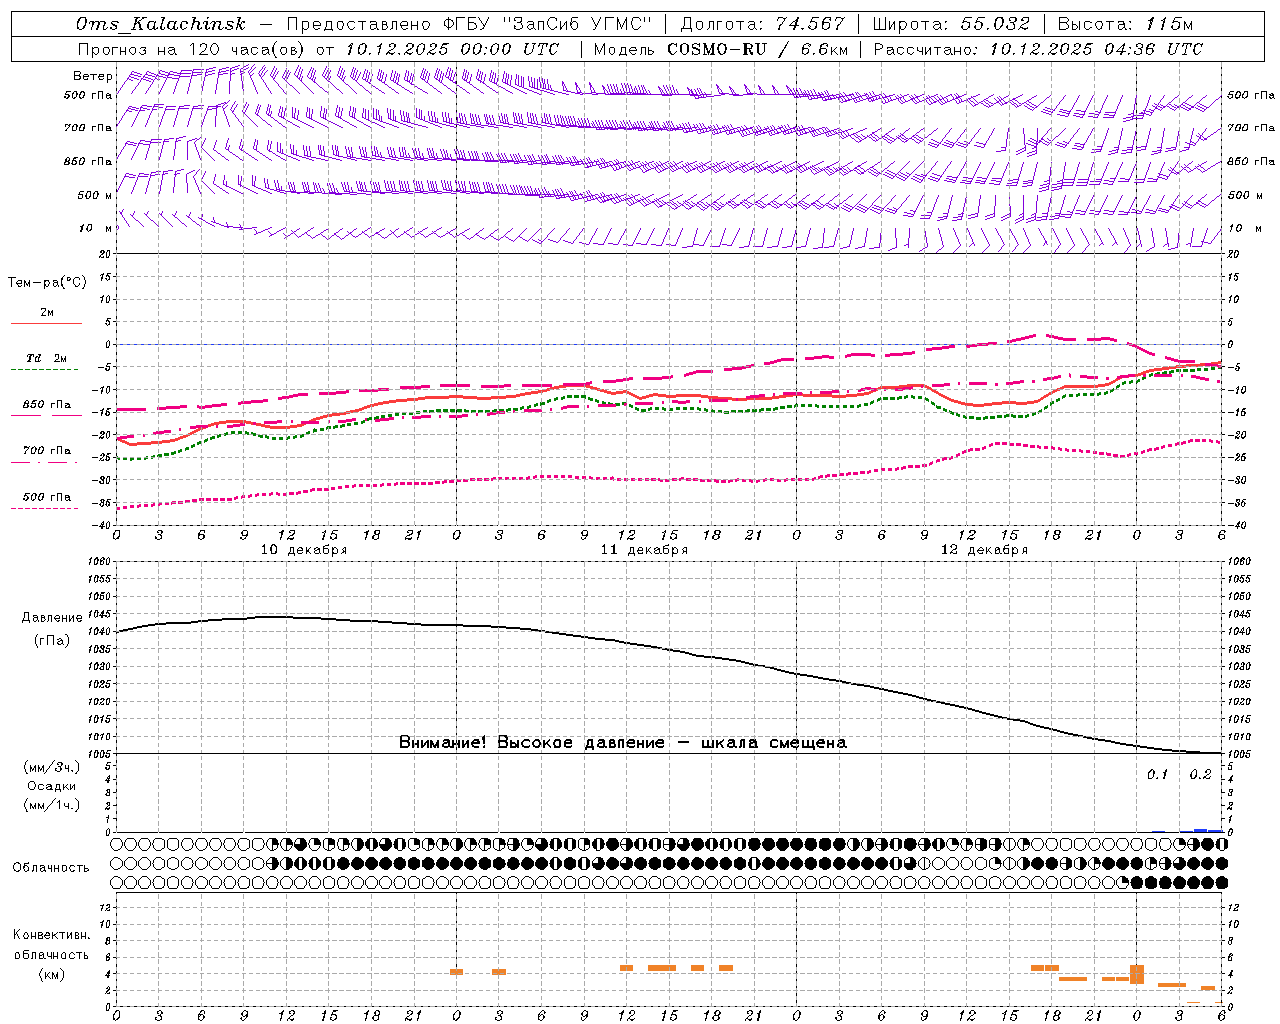Click the 10 м wind level label on the left
Viewport: 1280px width, 1024px height.
coord(96,228)
